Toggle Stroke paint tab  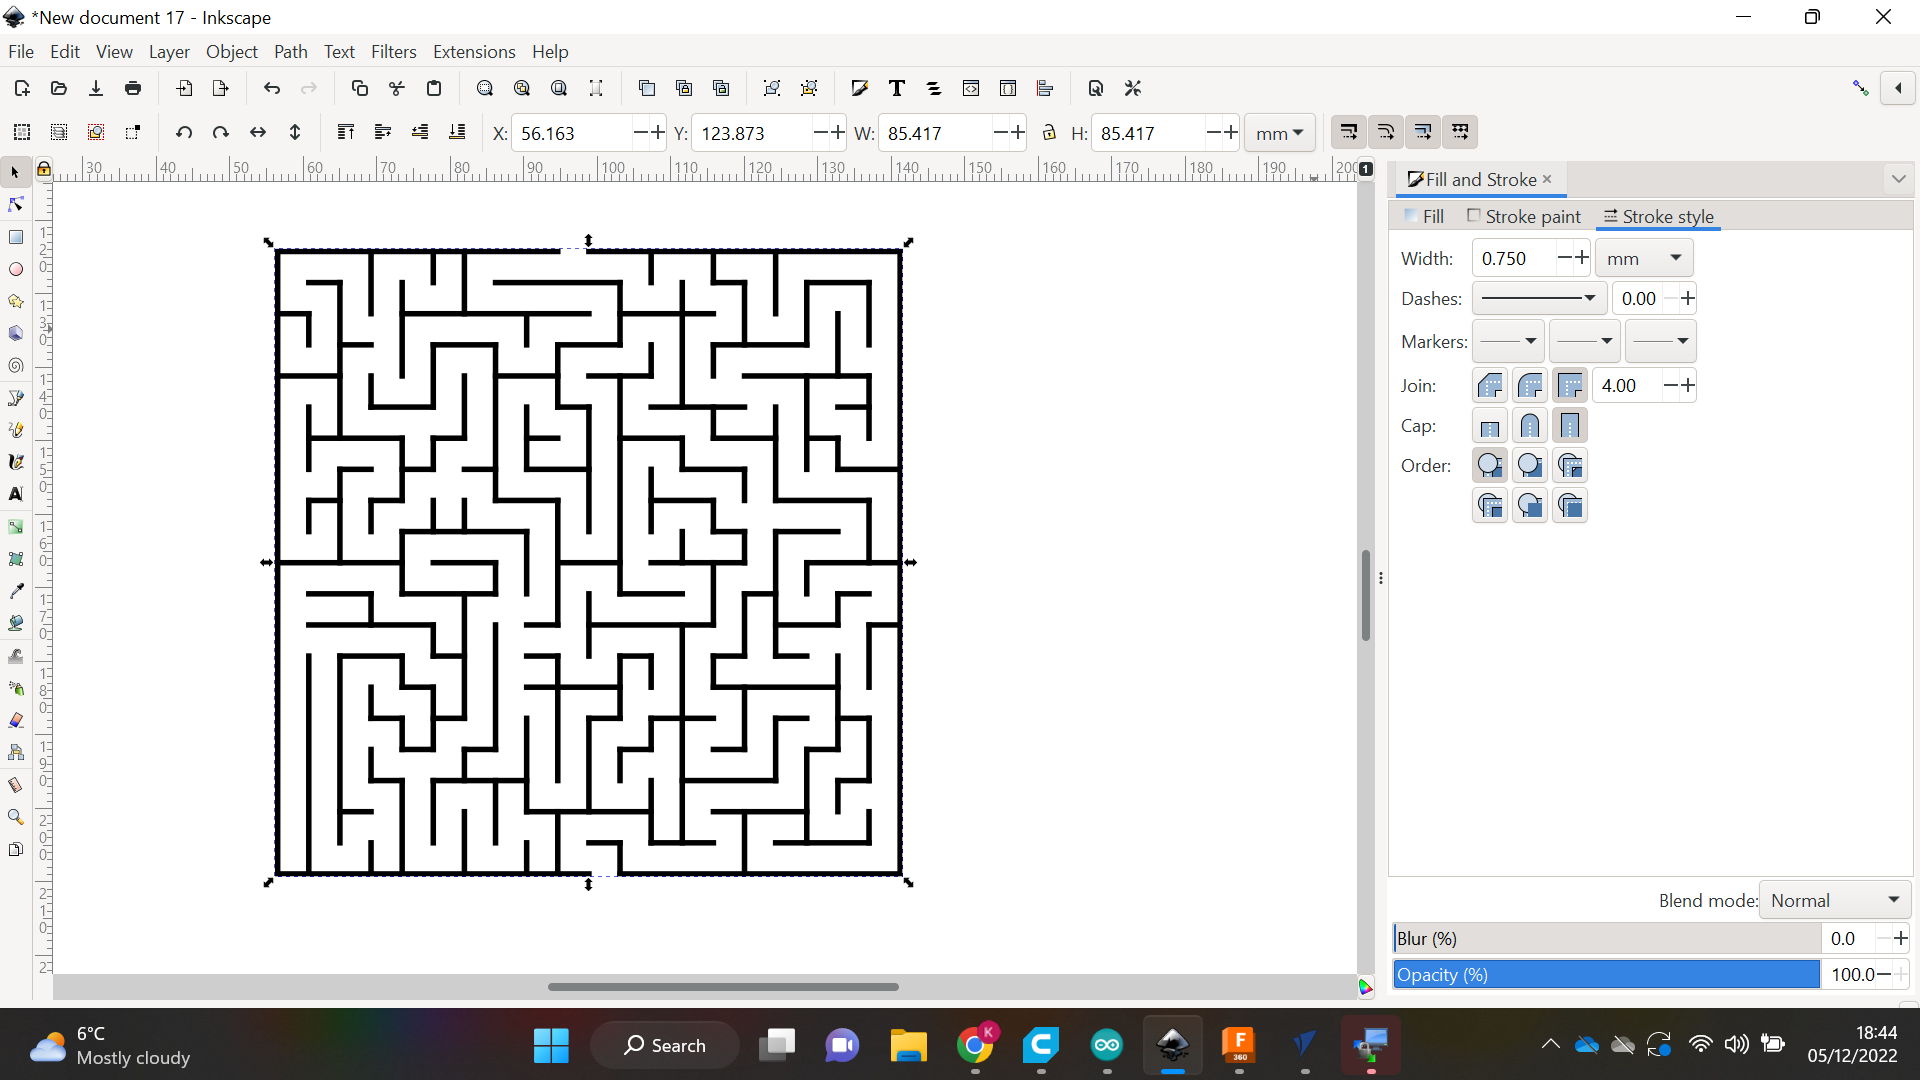coord(1523,215)
